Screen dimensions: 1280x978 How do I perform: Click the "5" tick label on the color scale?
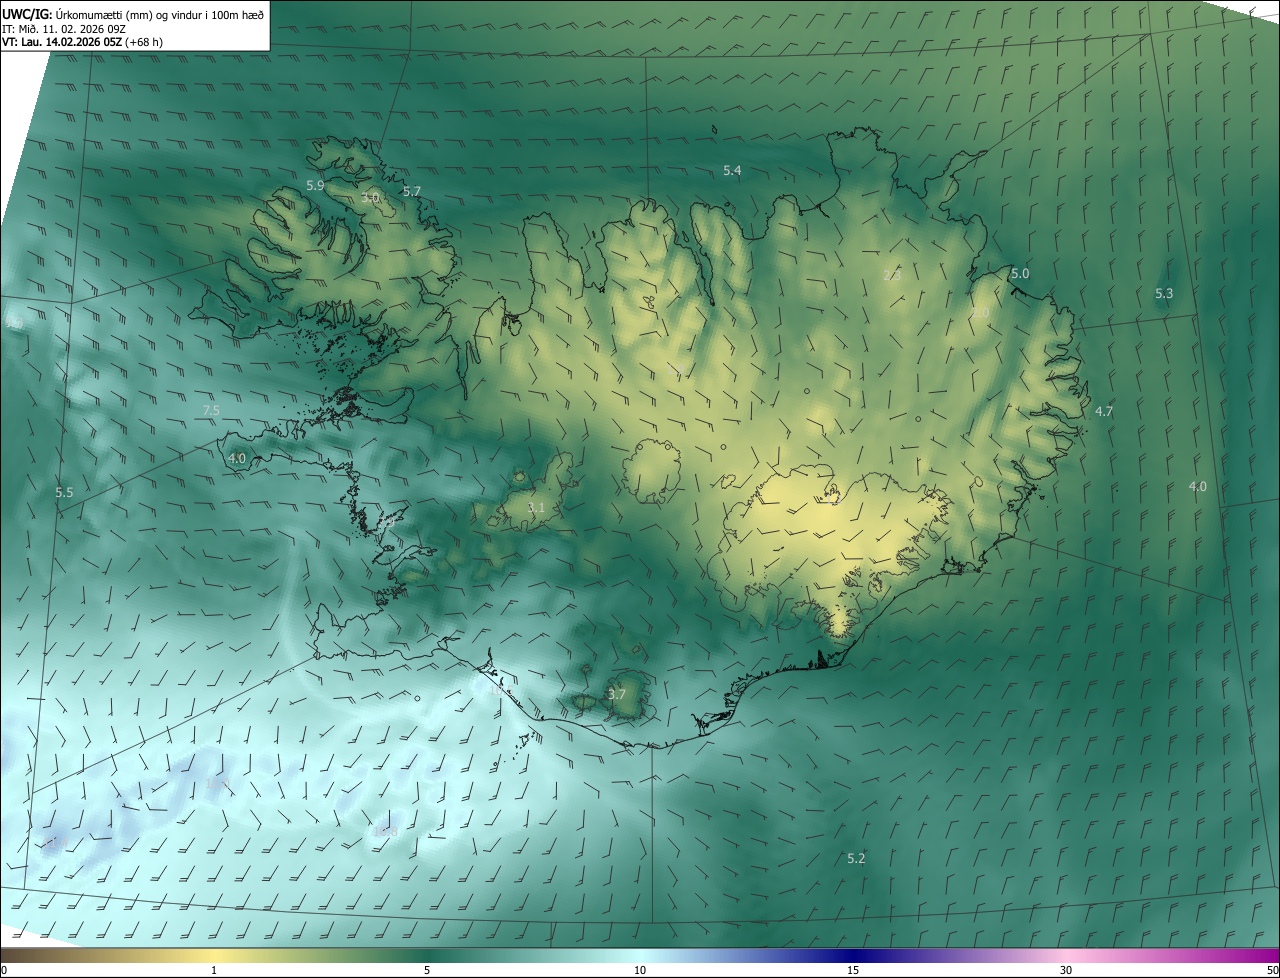point(427,970)
